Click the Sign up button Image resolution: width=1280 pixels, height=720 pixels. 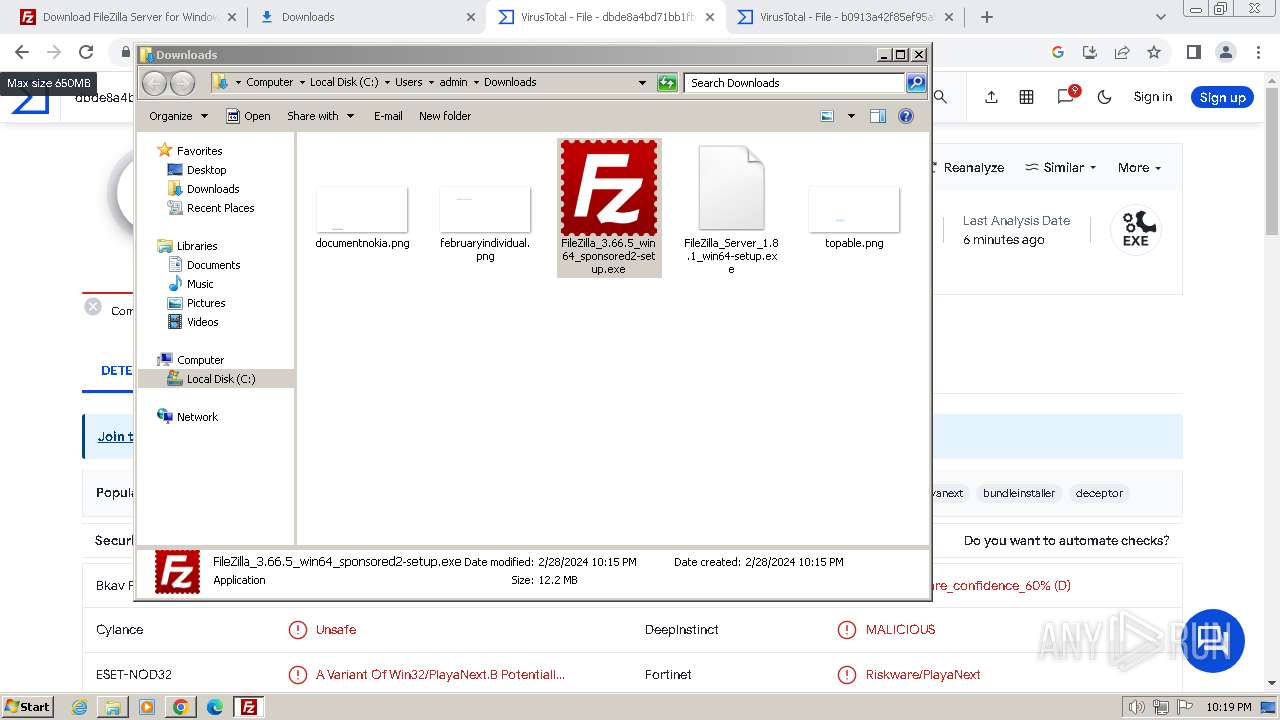1222,97
